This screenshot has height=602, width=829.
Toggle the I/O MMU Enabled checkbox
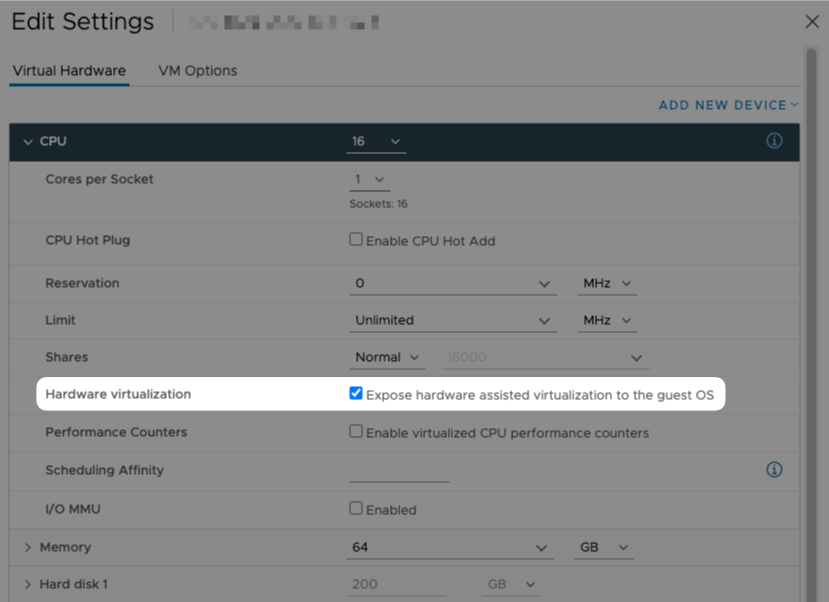pos(355,508)
